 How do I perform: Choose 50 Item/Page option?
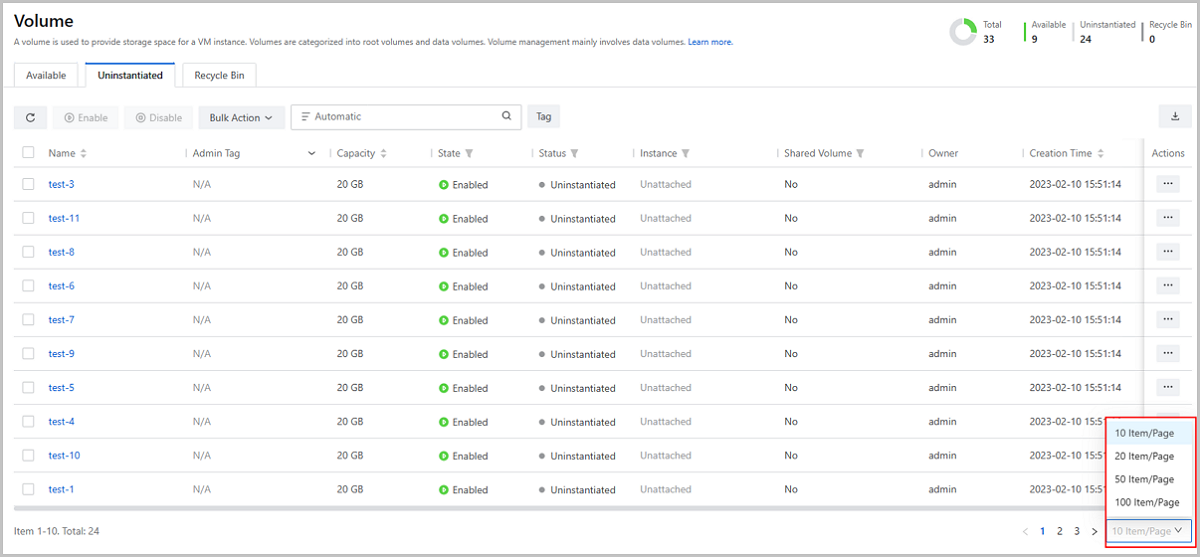(x=1144, y=479)
